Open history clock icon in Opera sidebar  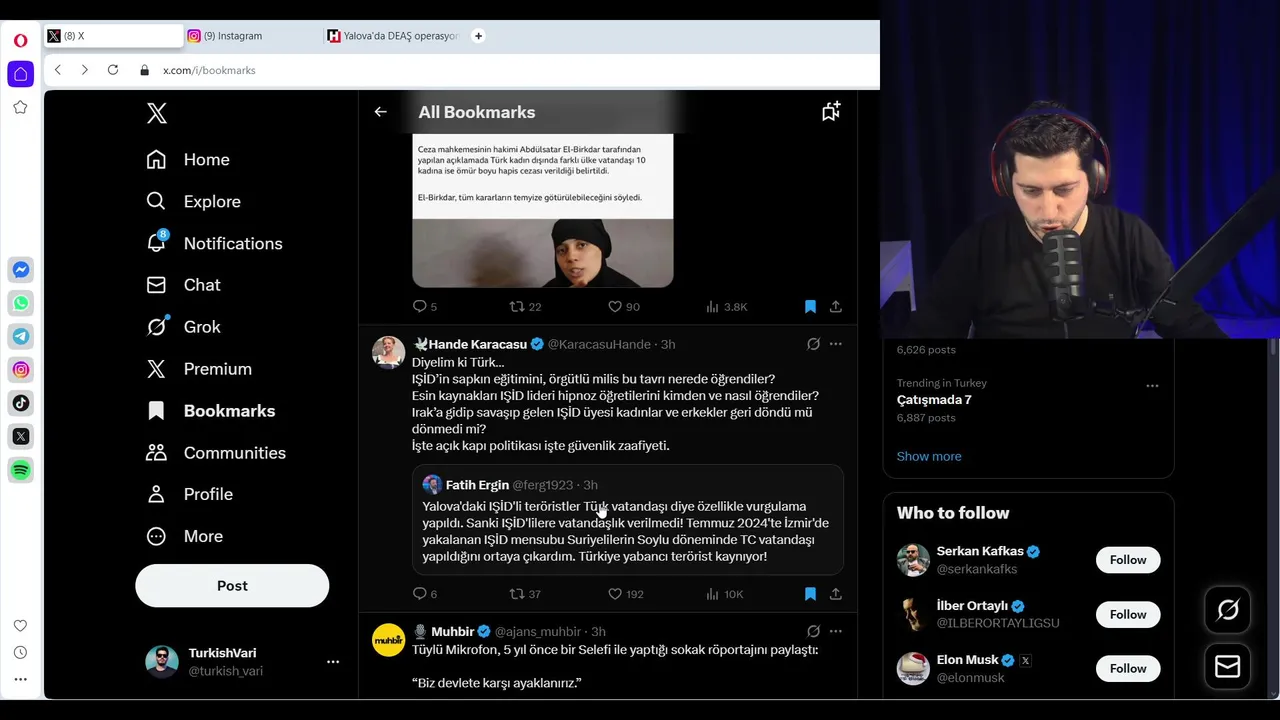[20, 652]
